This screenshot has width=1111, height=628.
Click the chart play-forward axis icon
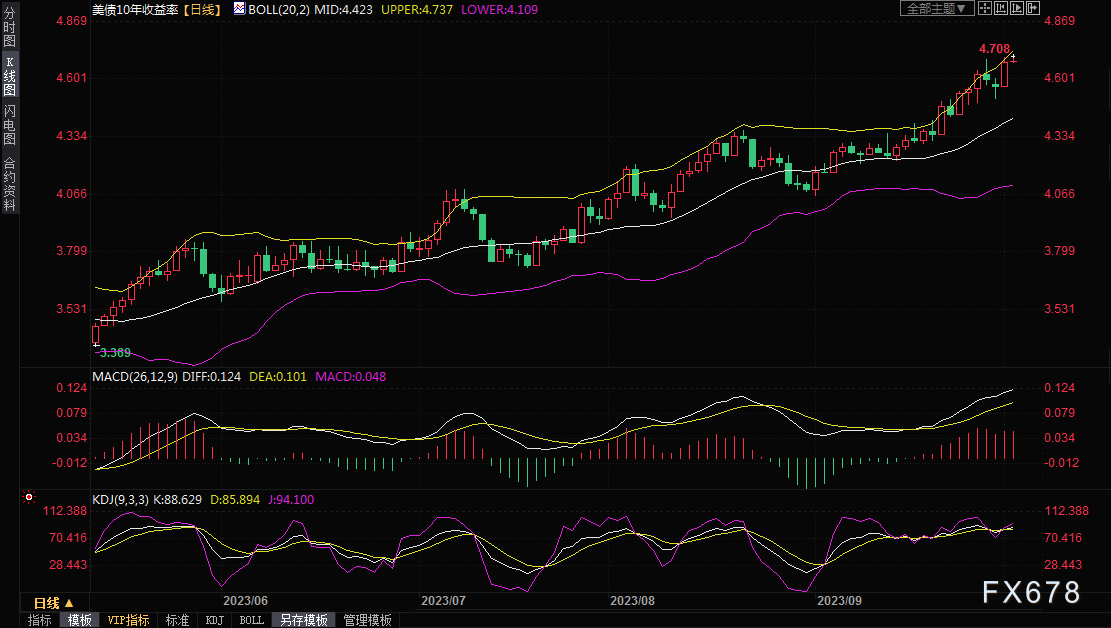[x=1017, y=9]
